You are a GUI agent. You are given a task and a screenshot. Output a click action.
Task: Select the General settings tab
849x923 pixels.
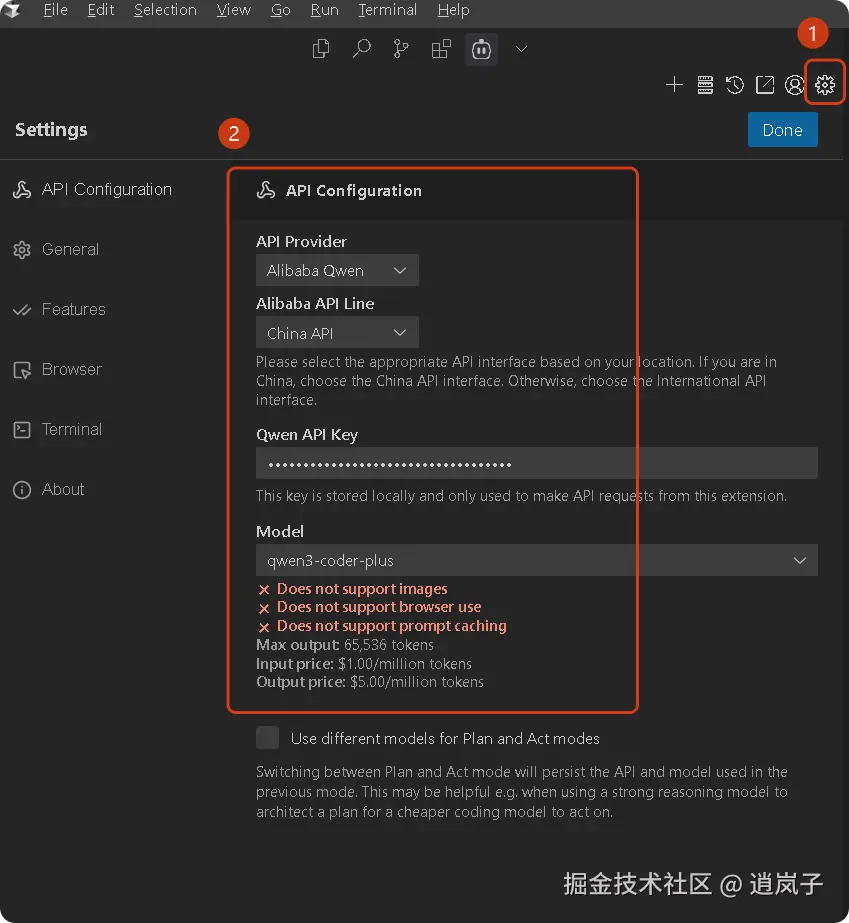pyautogui.click(x=57, y=250)
